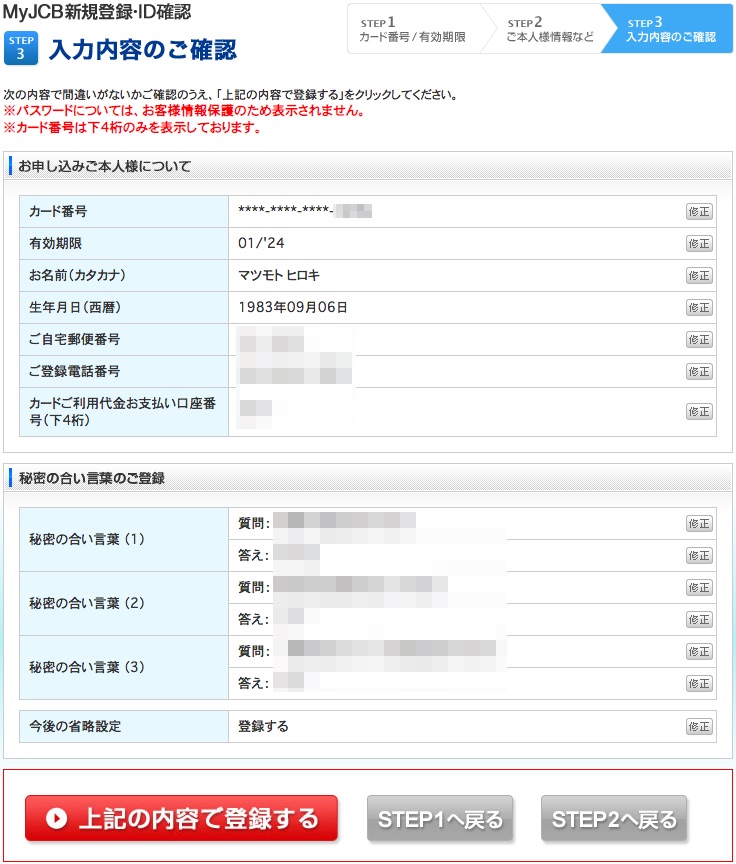Image resolution: width=736 pixels, height=864 pixels.
Task: Edit the question of 秘密の合い言葉 (1)
Action: (x=699, y=523)
